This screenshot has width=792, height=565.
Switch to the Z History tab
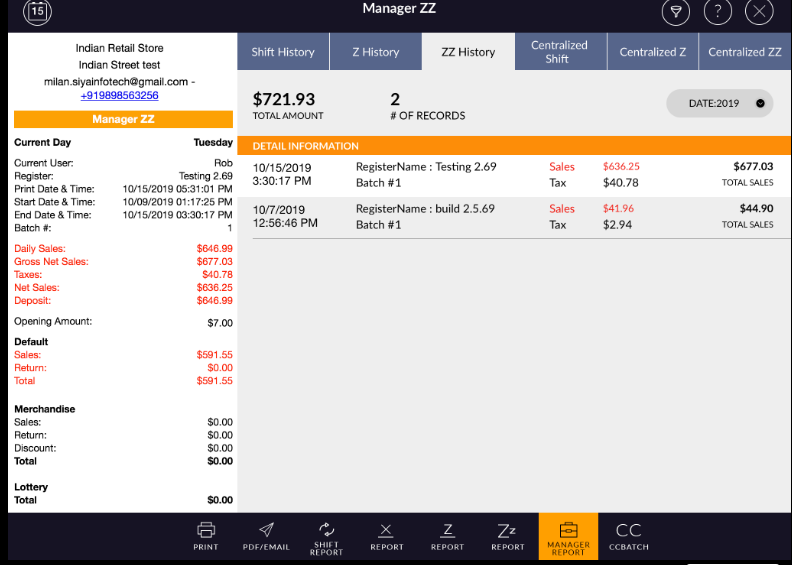pyautogui.click(x=375, y=52)
